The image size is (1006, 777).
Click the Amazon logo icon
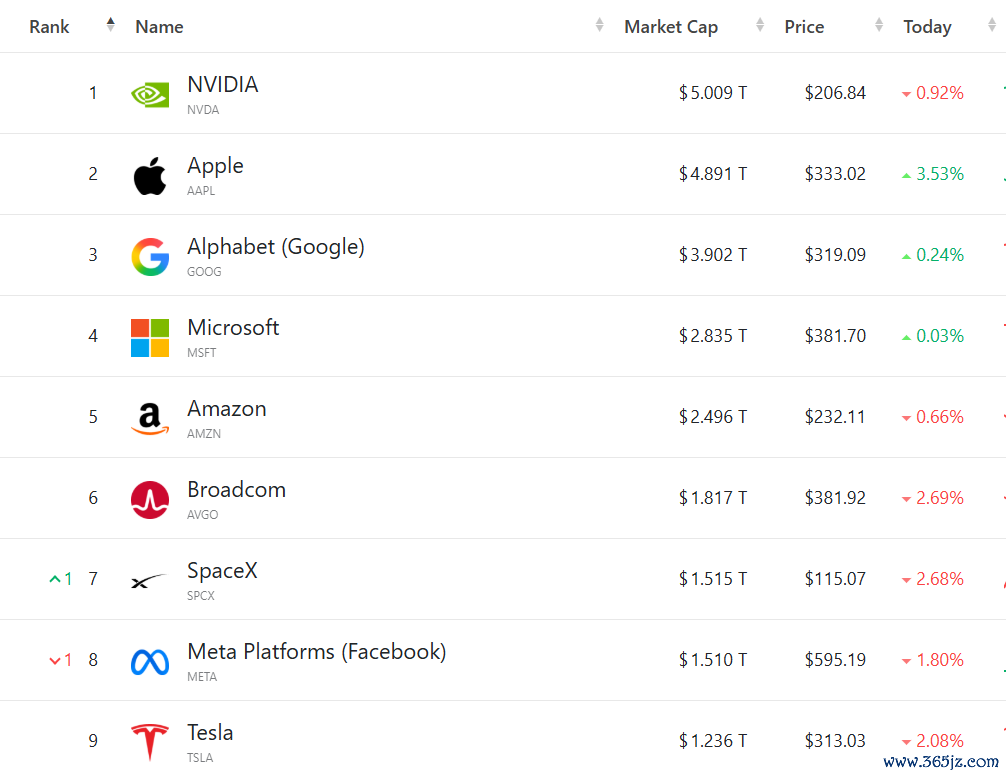pyautogui.click(x=150, y=418)
